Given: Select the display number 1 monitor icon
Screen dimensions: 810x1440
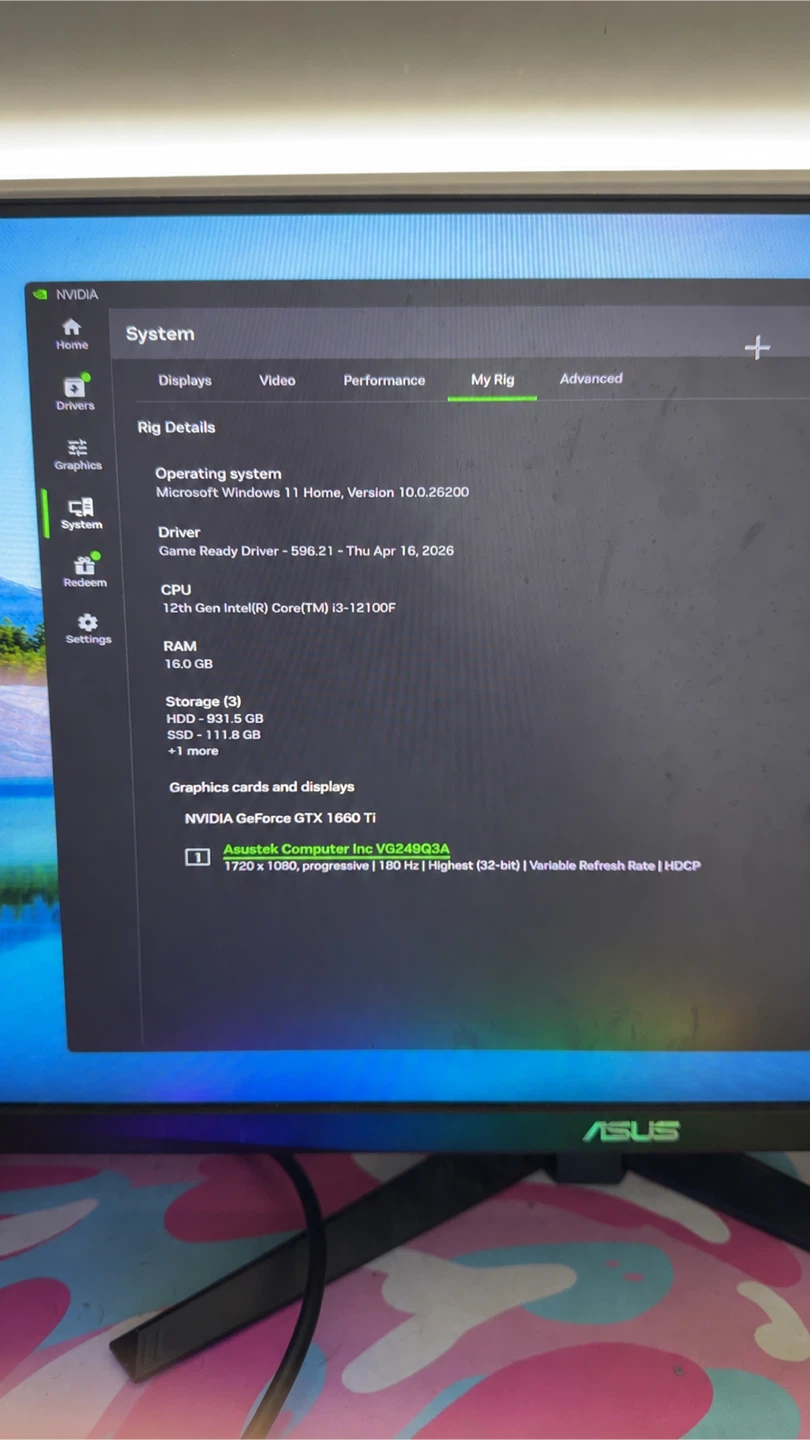Looking at the screenshot, I should coord(198,857).
